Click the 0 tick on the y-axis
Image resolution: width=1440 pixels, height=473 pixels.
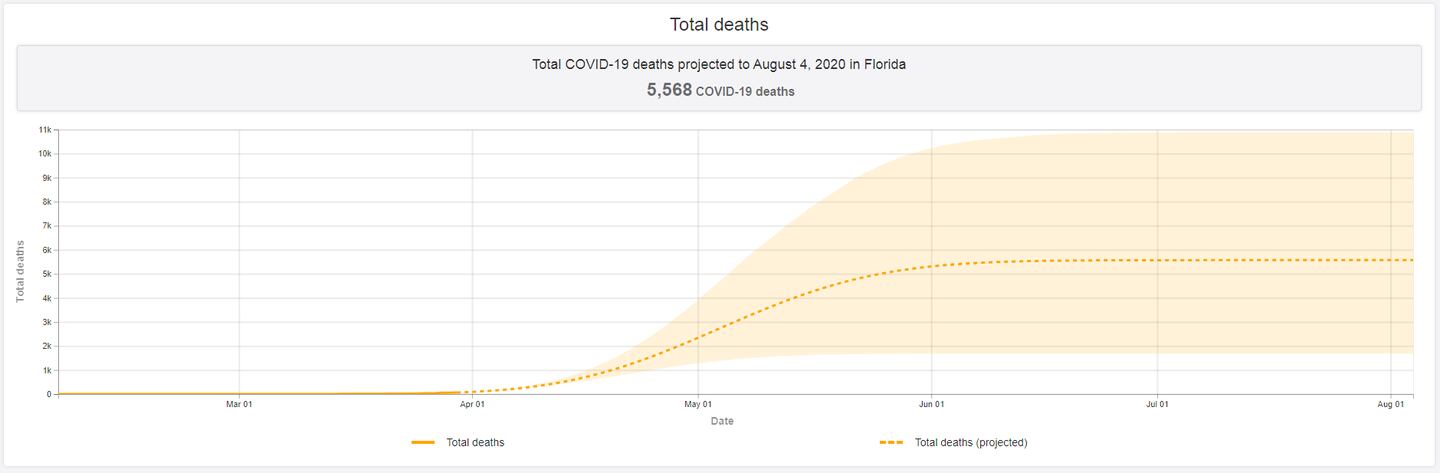[49, 394]
